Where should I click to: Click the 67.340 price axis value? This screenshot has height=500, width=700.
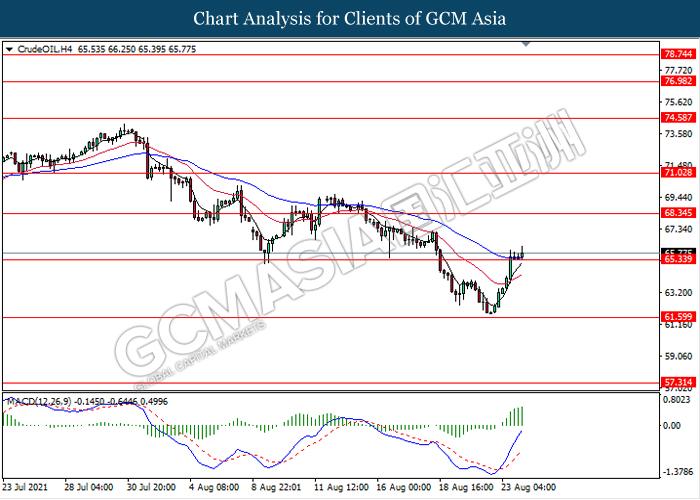pyautogui.click(x=679, y=229)
